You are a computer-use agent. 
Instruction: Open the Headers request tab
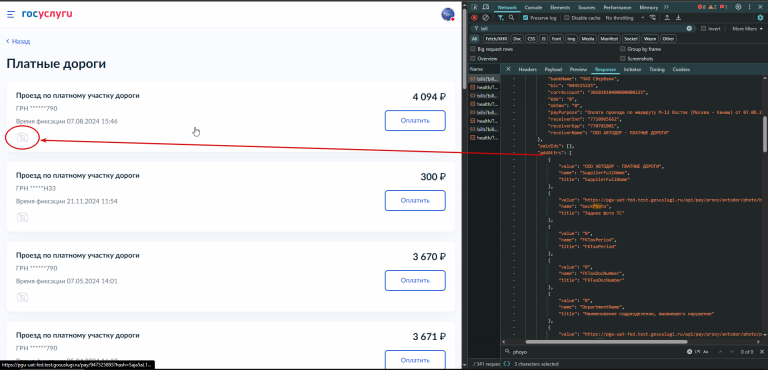[528, 70]
